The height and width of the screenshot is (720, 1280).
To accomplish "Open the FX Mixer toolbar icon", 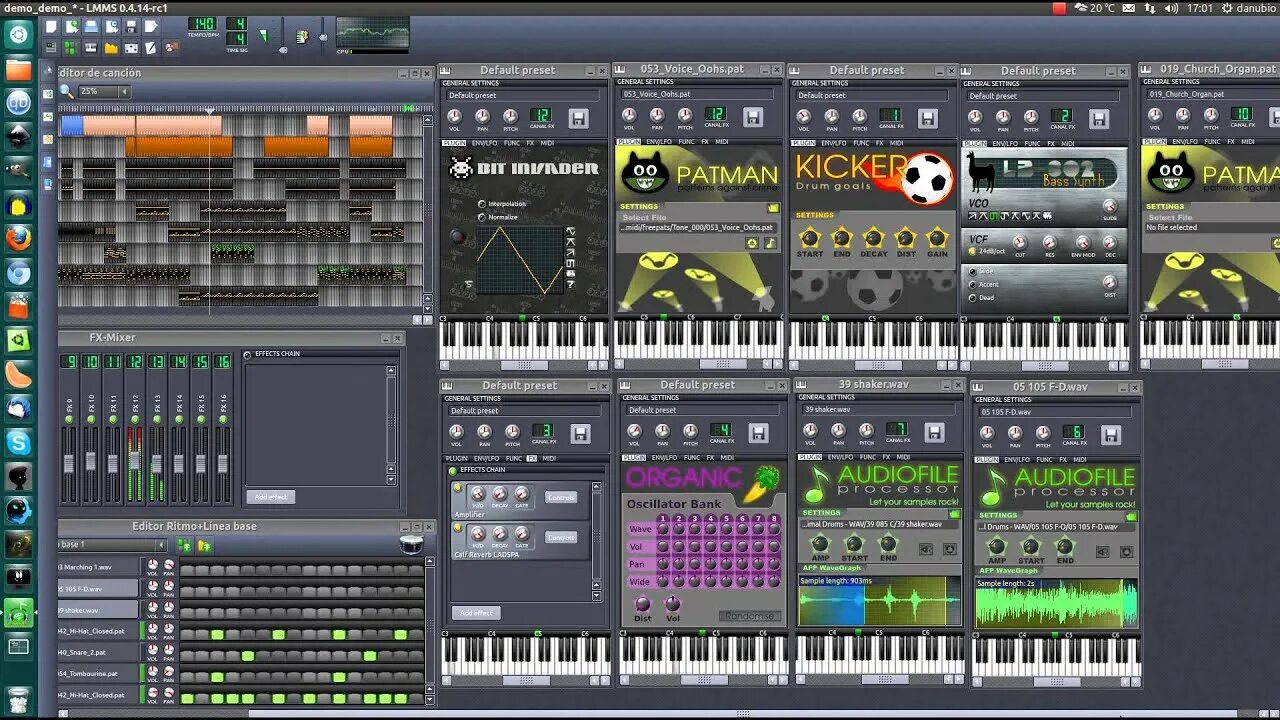I will tap(131, 47).
